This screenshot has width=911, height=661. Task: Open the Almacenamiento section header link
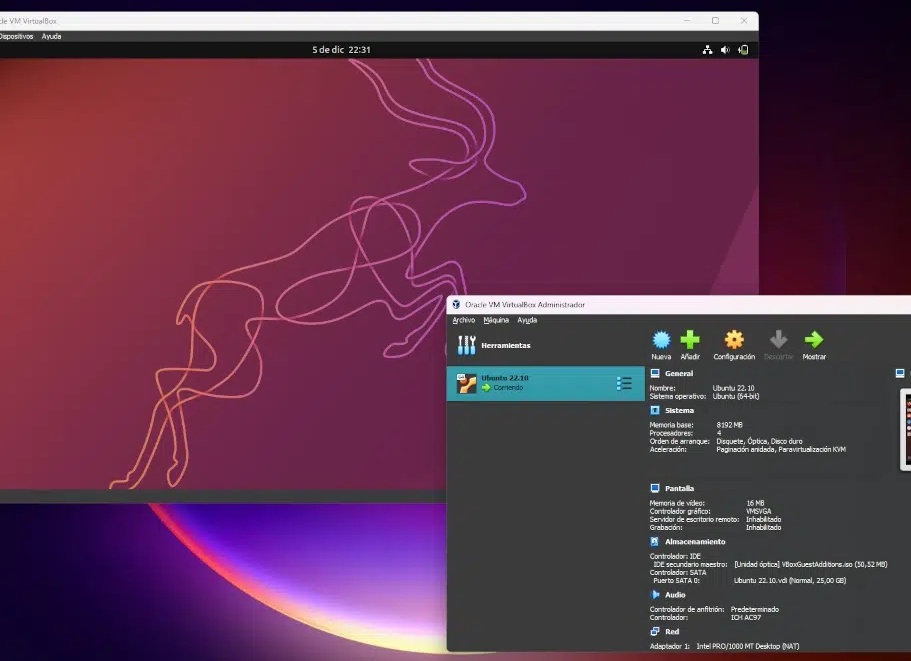[x=695, y=541]
